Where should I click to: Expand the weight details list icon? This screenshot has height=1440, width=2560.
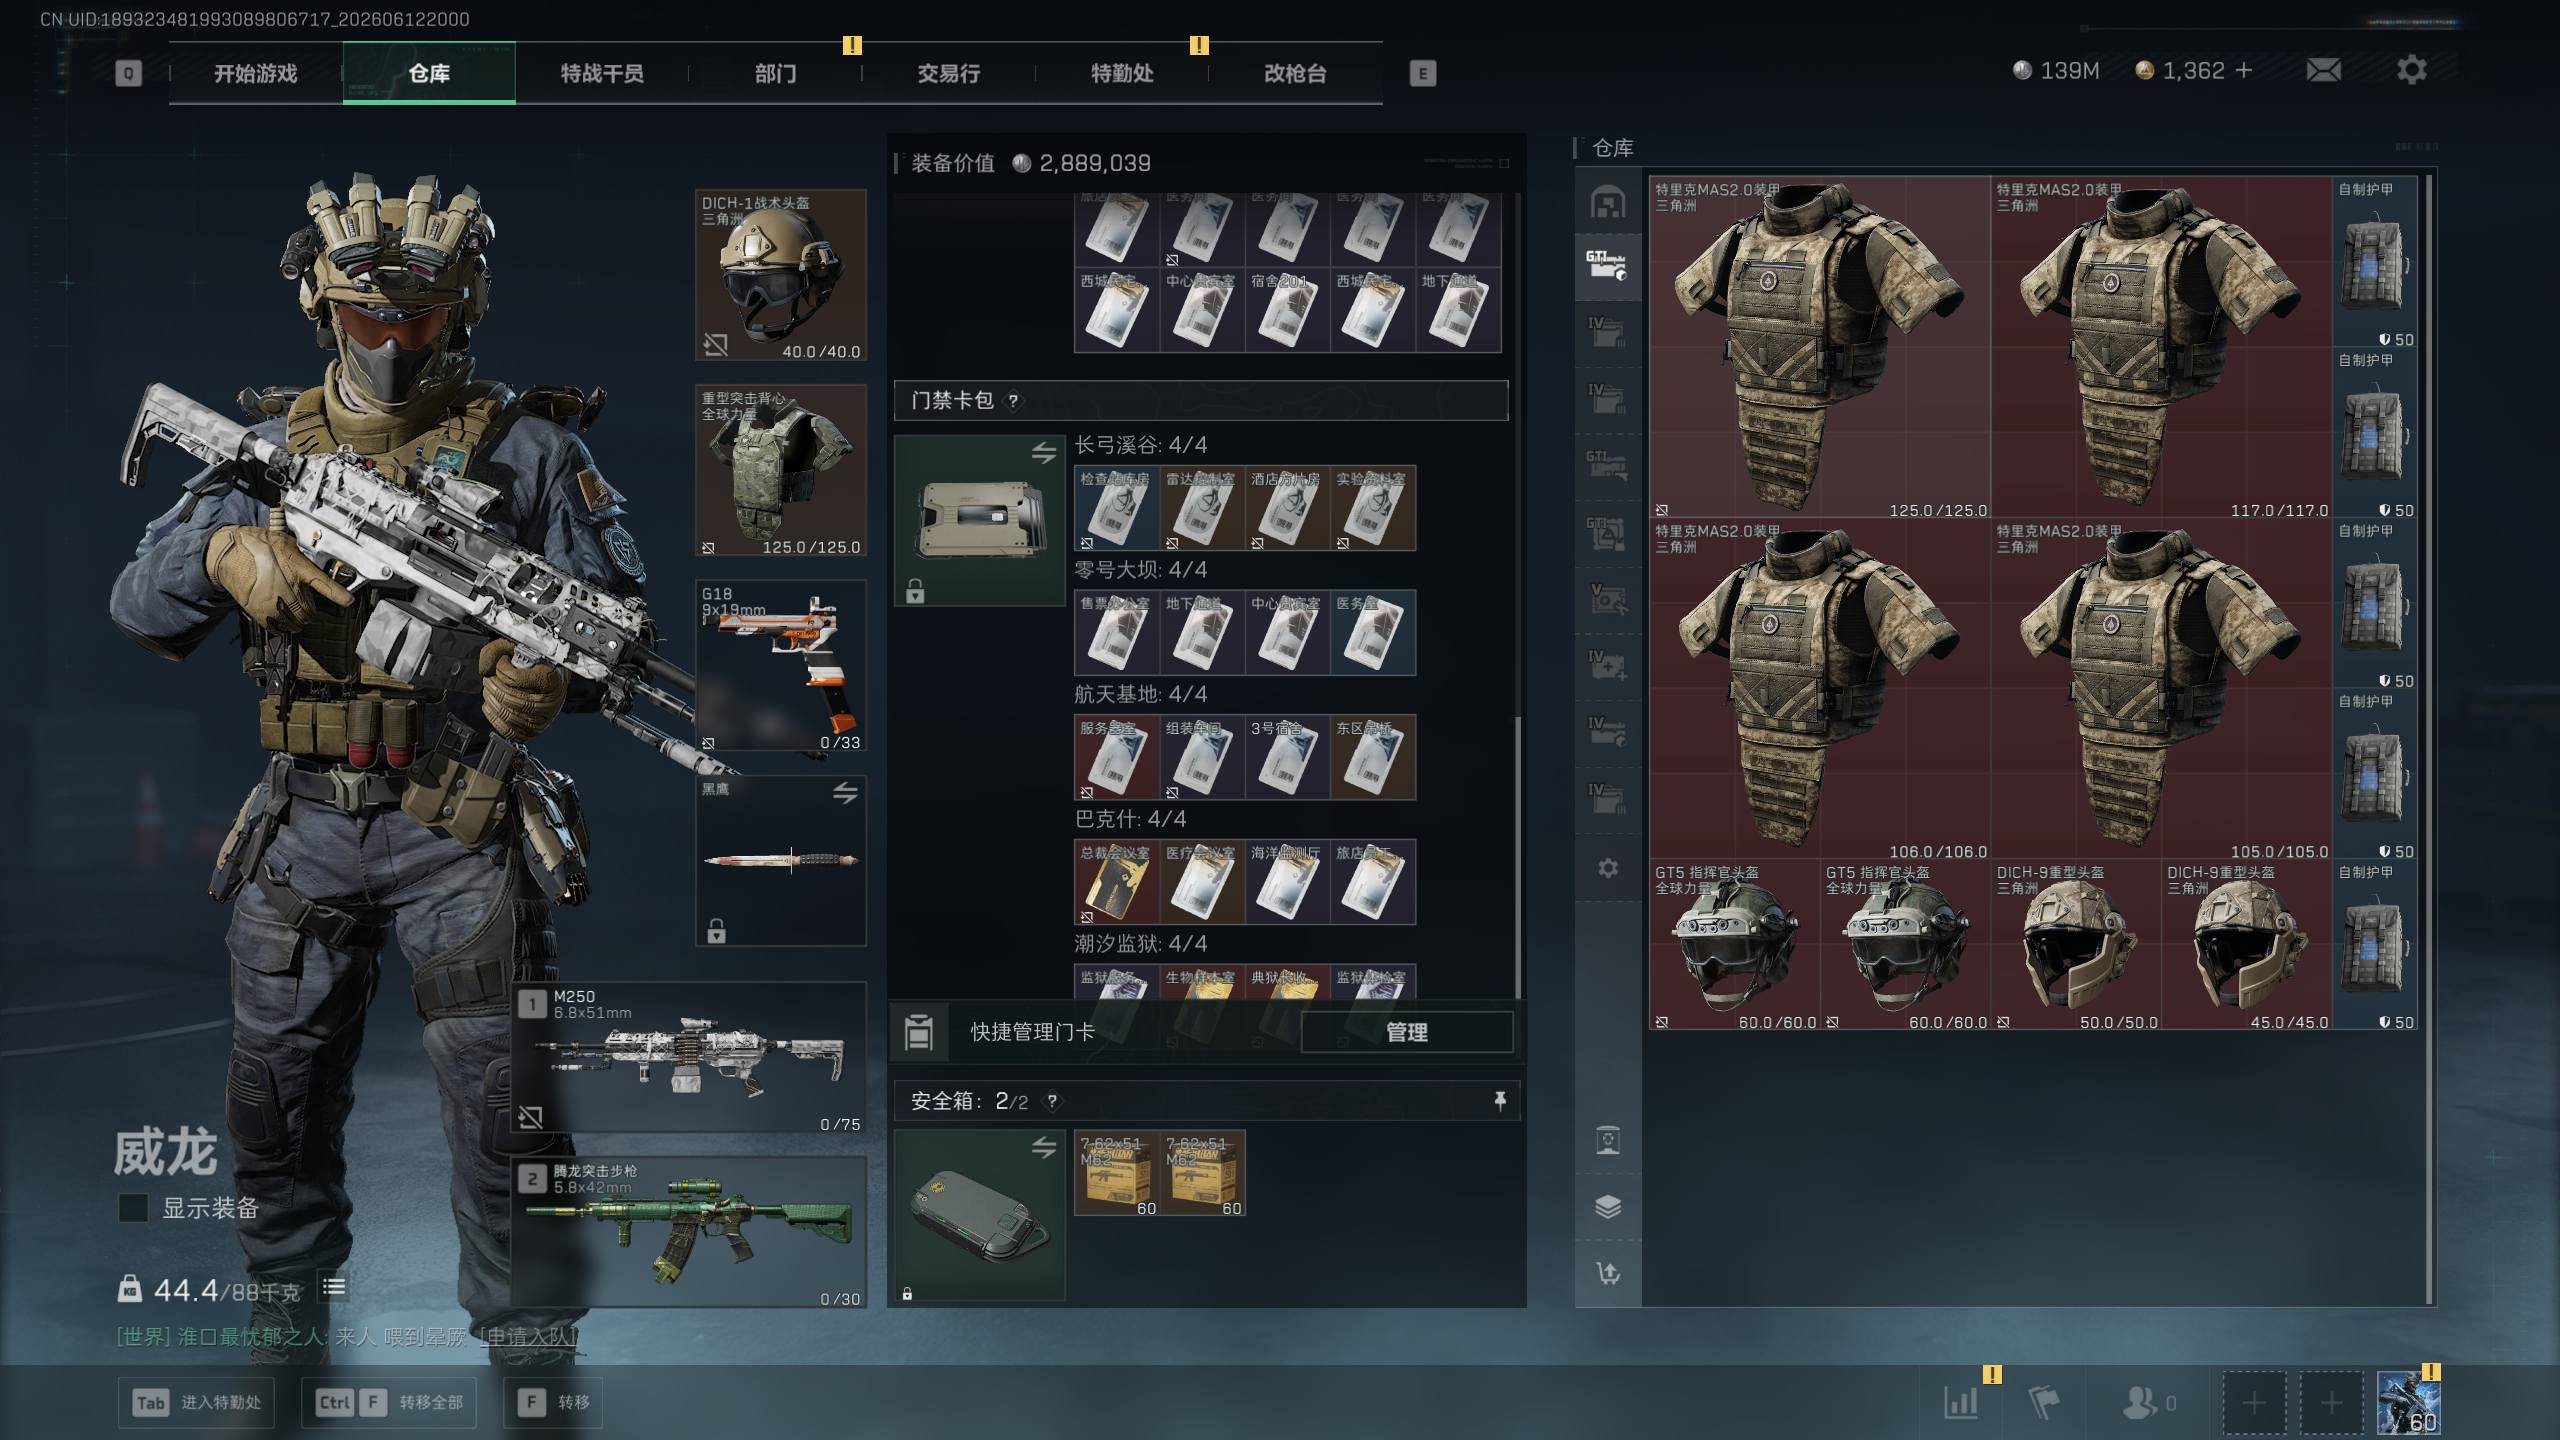pos(334,1287)
